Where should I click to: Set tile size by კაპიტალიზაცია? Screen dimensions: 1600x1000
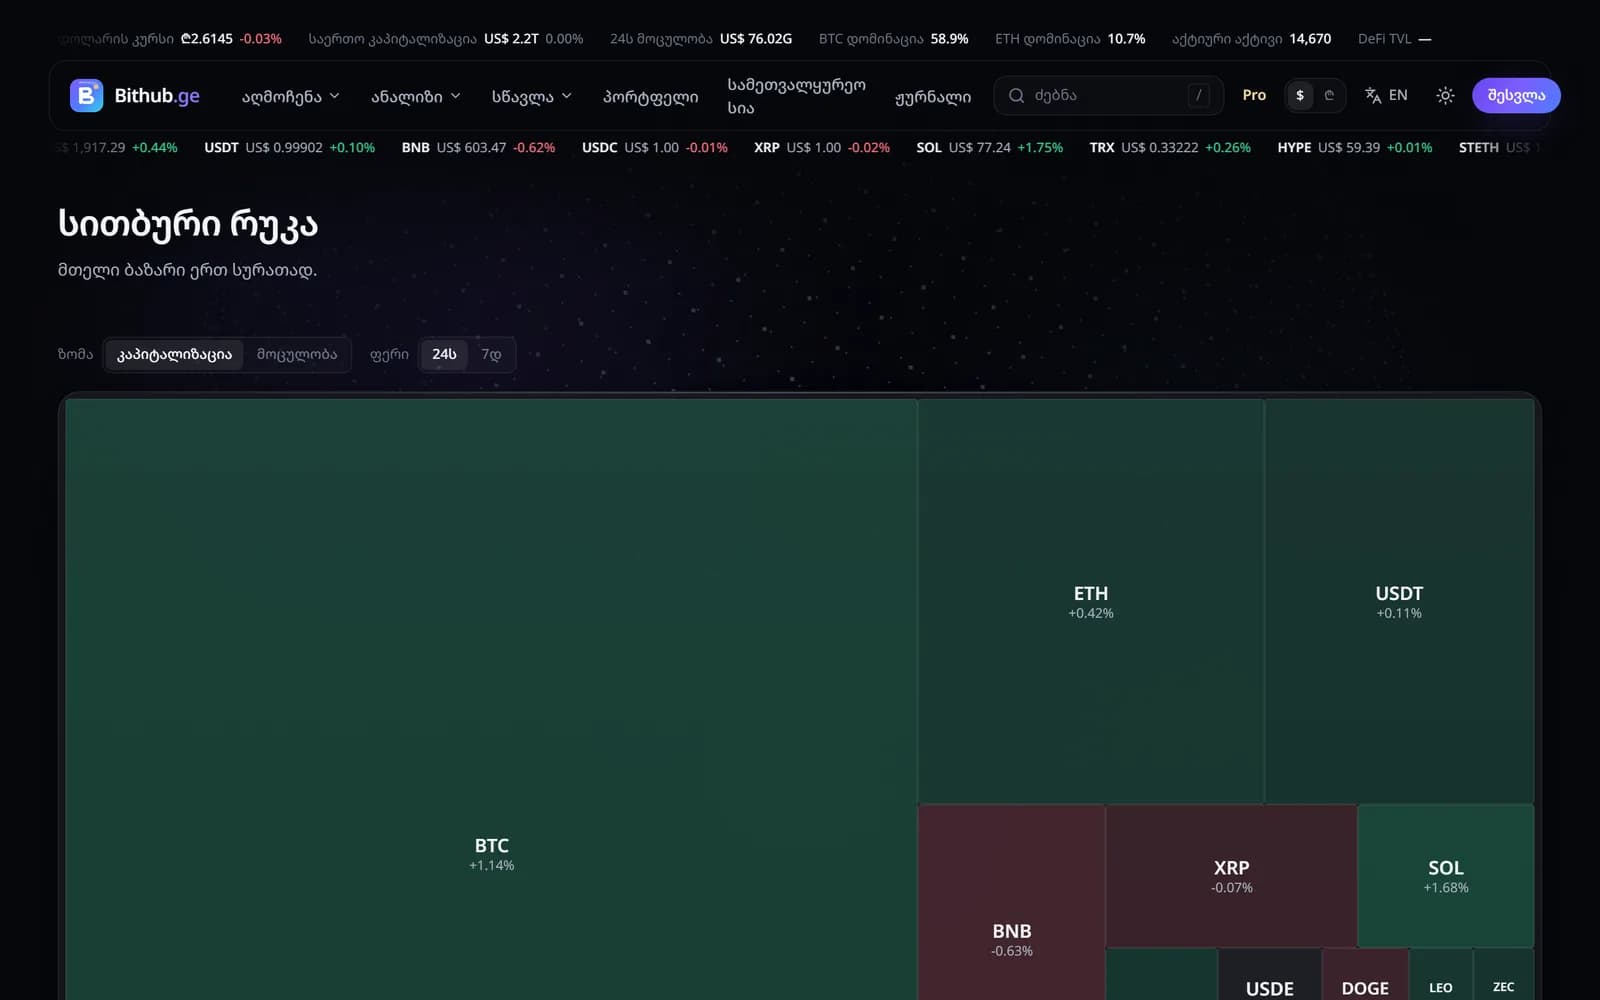click(174, 354)
